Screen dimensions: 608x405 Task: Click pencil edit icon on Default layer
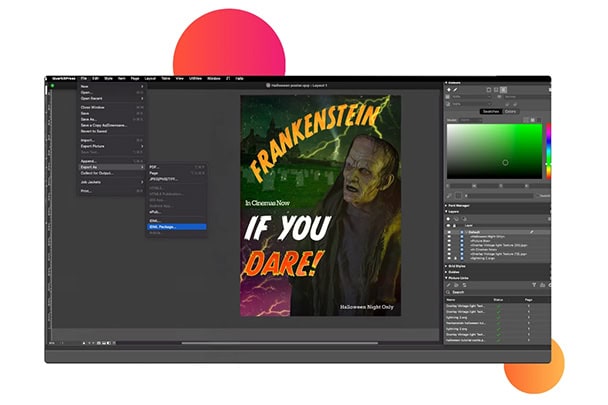[x=532, y=232]
